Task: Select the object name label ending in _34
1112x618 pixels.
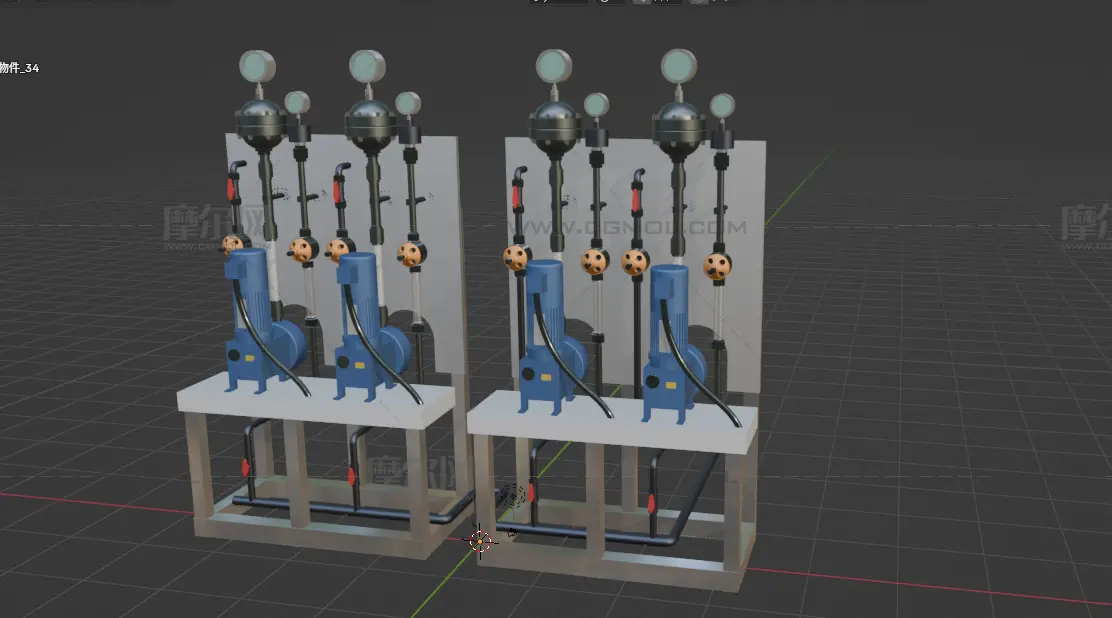Action: 20,68
